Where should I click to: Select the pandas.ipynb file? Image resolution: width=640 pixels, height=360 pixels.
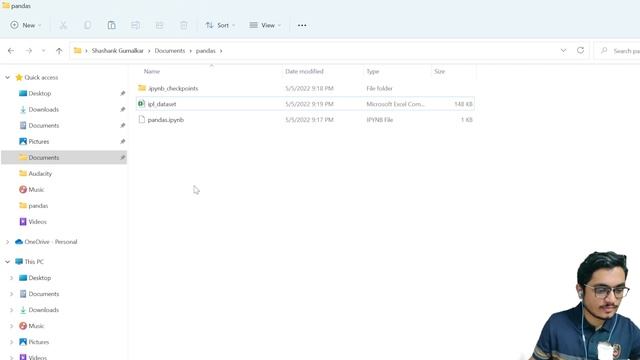pos(305,120)
